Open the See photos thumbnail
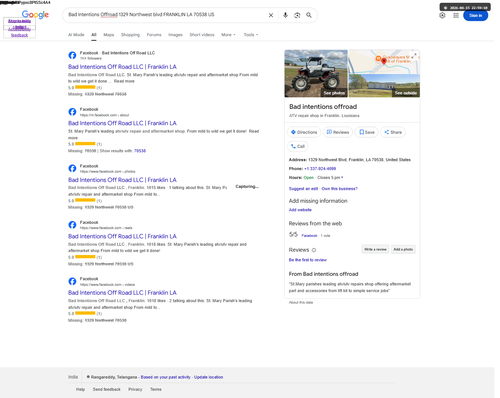This screenshot has height=398, width=500. click(316, 74)
